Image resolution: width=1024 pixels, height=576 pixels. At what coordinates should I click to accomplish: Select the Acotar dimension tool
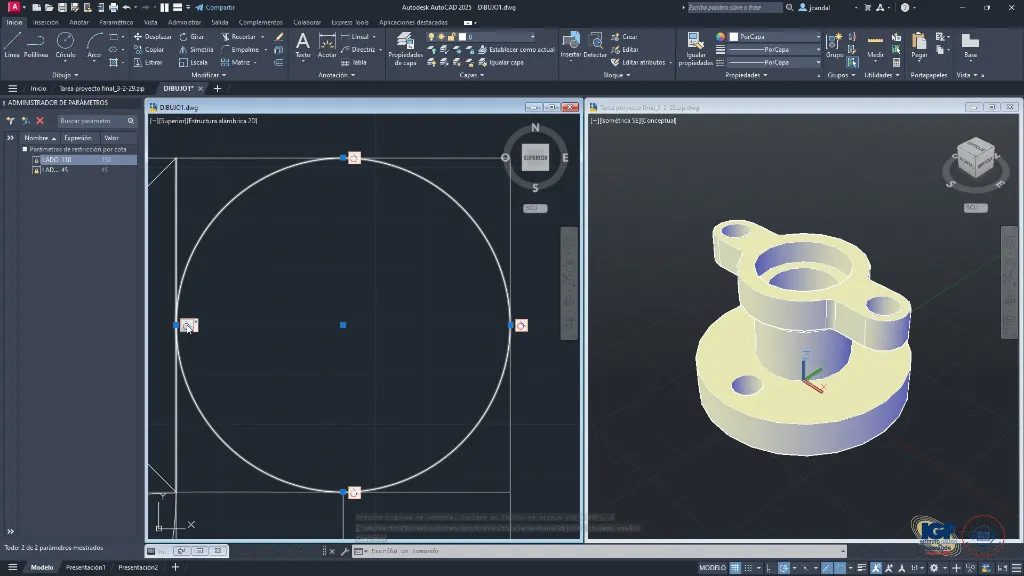pos(327,45)
